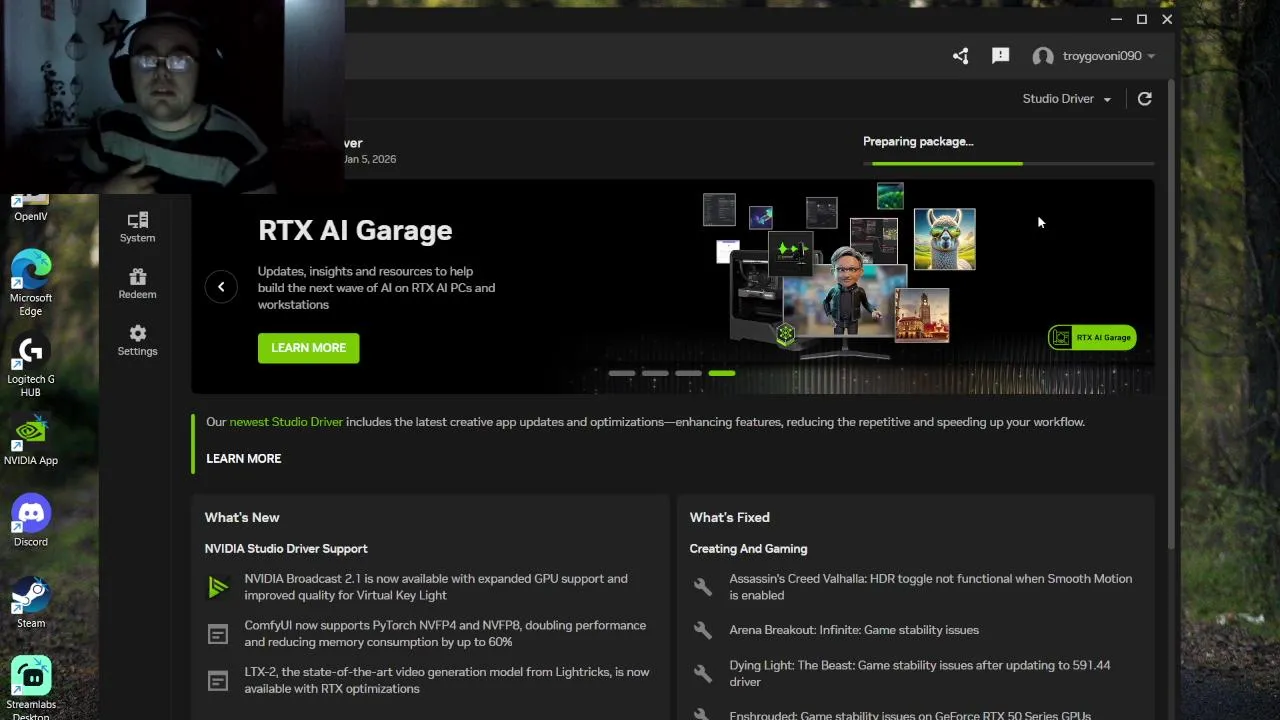Click the RTX AI Garage badge
The width and height of the screenshot is (1280, 720).
click(1092, 337)
